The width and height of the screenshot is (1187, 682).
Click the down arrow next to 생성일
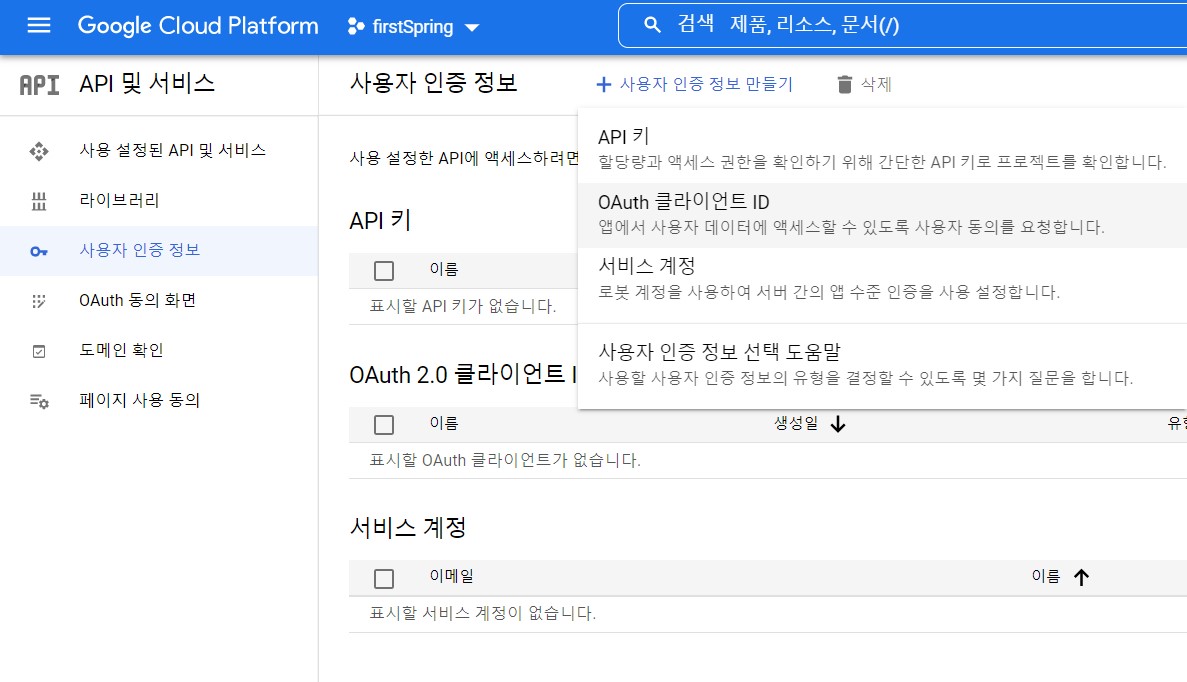[837, 424]
